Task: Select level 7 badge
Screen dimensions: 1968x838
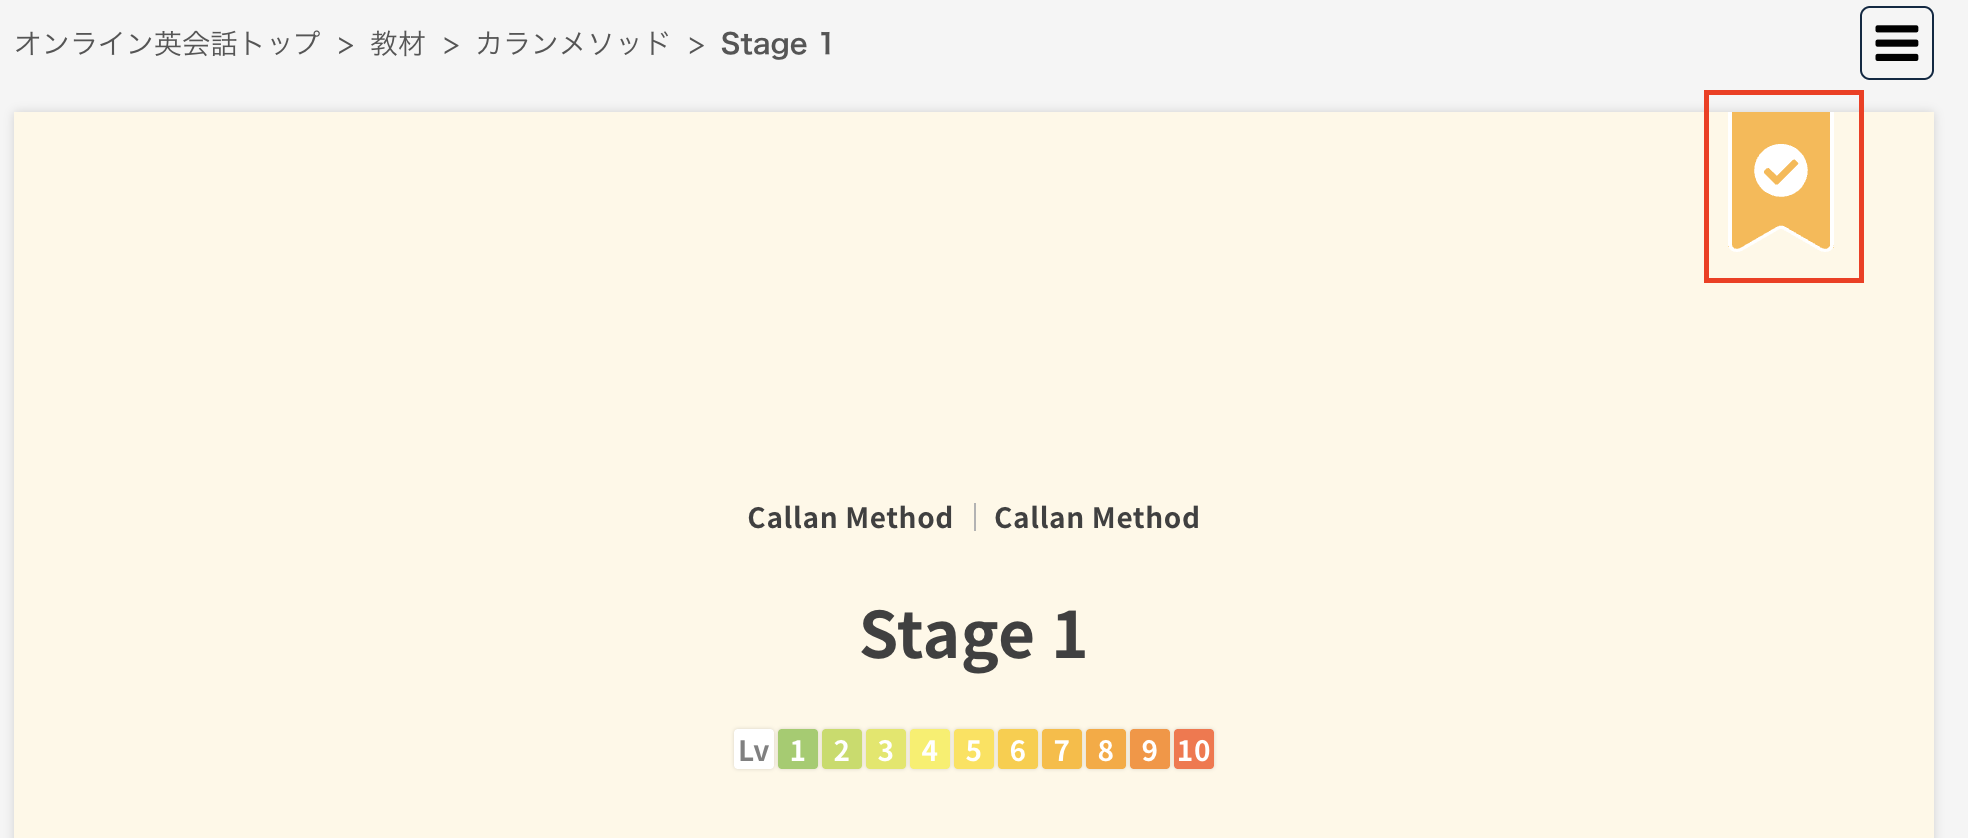Action: coord(1062,750)
